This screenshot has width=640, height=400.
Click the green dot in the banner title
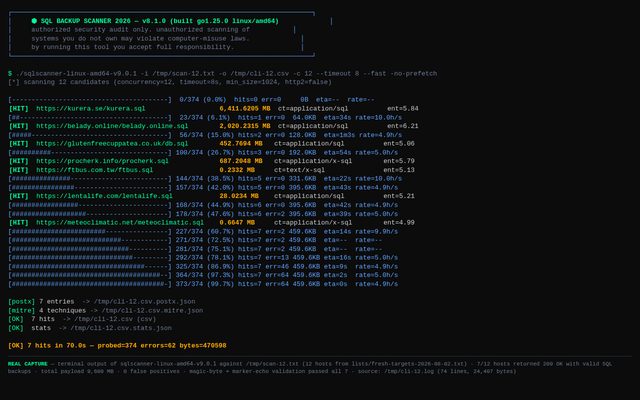pos(34,21)
